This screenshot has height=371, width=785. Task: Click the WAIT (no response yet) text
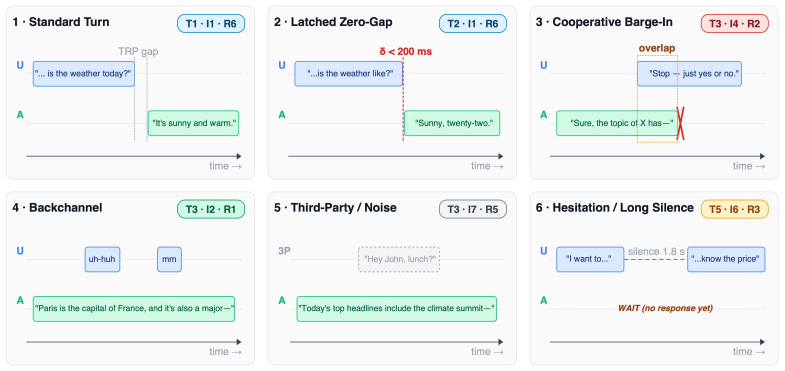point(665,308)
